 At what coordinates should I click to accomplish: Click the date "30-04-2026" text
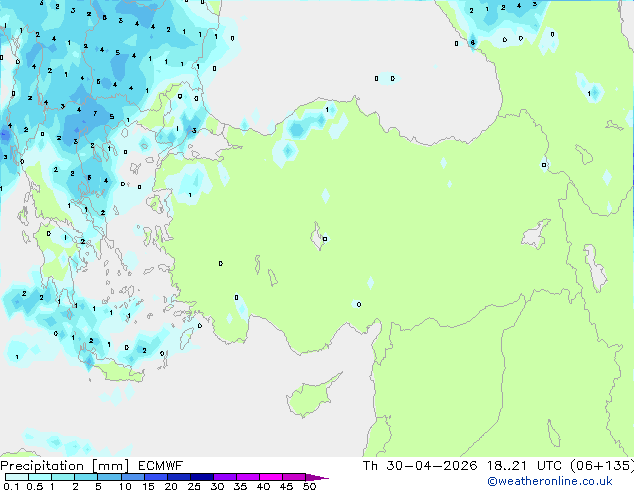click(x=431, y=466)
